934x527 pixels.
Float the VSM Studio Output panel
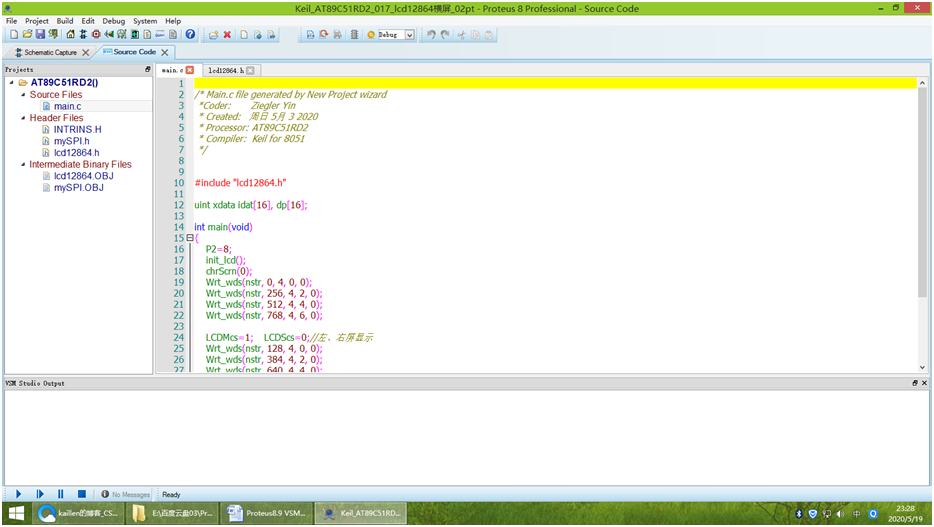click(915, 383)
